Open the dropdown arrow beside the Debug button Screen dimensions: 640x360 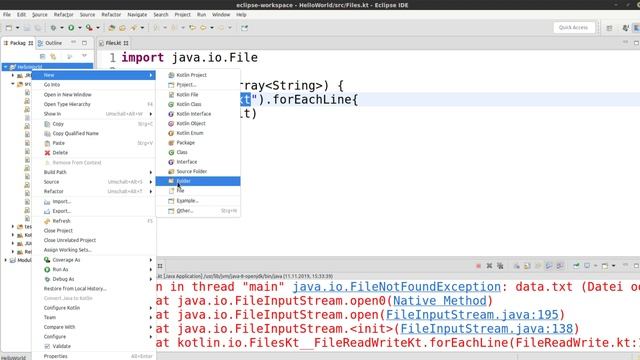click(x=62, y=28)
